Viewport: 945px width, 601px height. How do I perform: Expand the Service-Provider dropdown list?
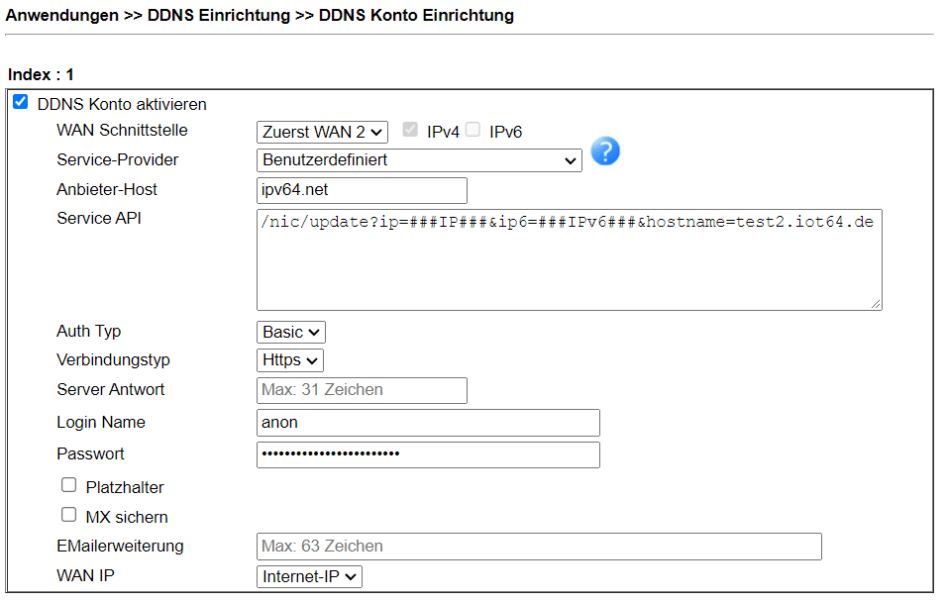418,160
